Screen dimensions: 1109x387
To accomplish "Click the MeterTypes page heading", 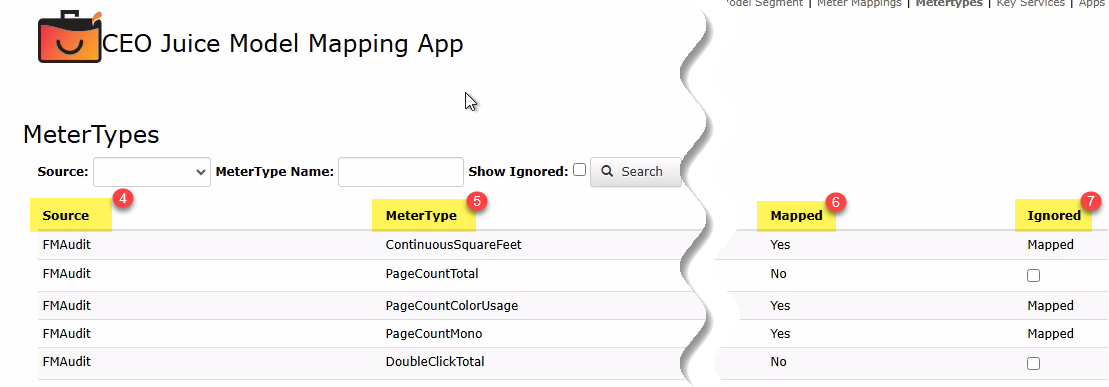I will click(91, 134).
